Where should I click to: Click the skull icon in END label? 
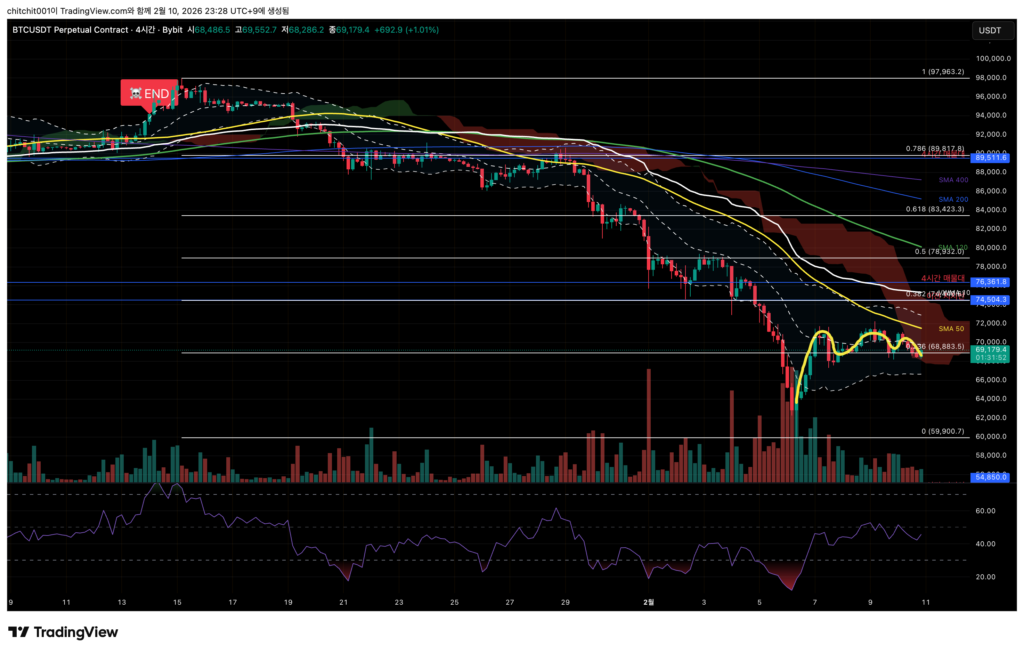click(x=132, y=93)
